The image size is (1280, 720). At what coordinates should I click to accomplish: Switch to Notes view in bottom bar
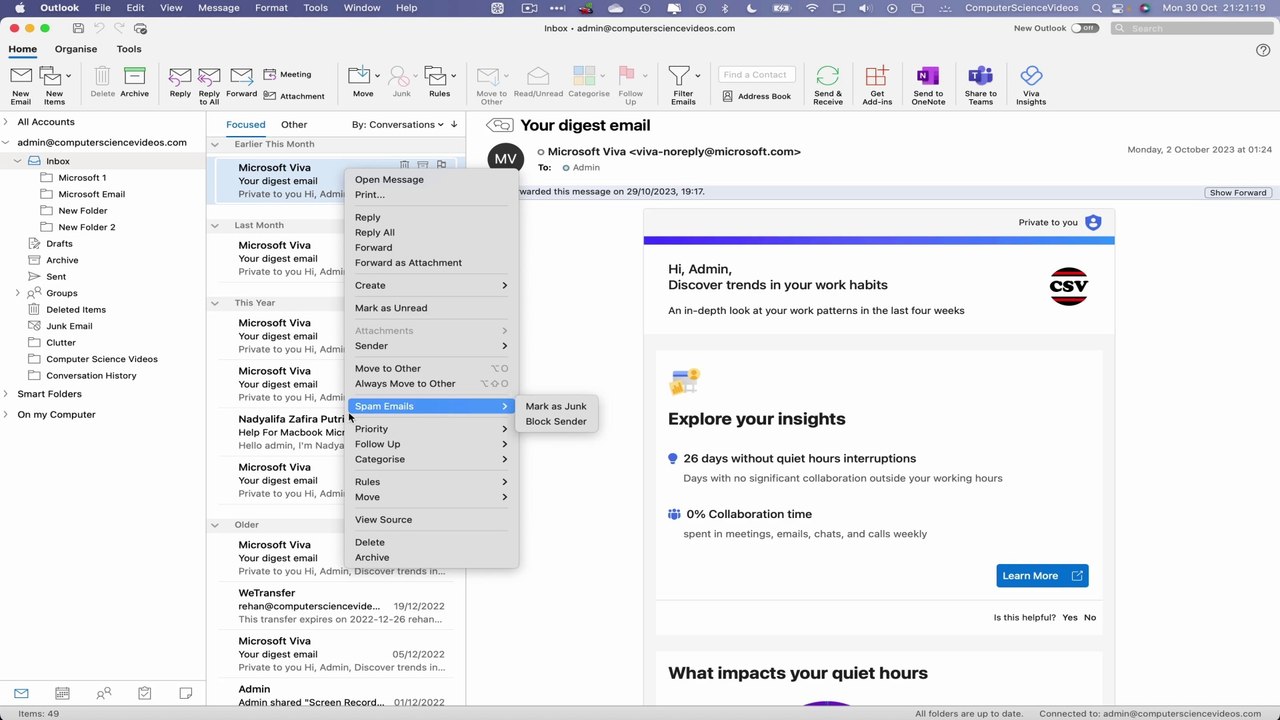point(185,693)
